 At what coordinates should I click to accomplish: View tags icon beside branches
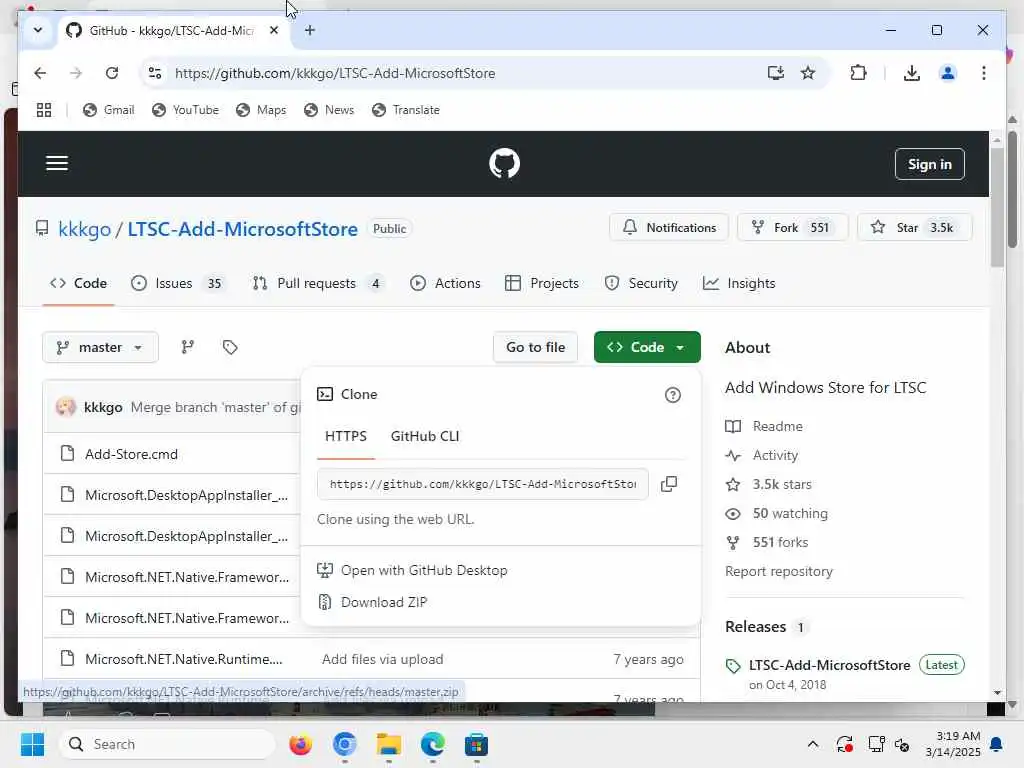pos(230,347)
